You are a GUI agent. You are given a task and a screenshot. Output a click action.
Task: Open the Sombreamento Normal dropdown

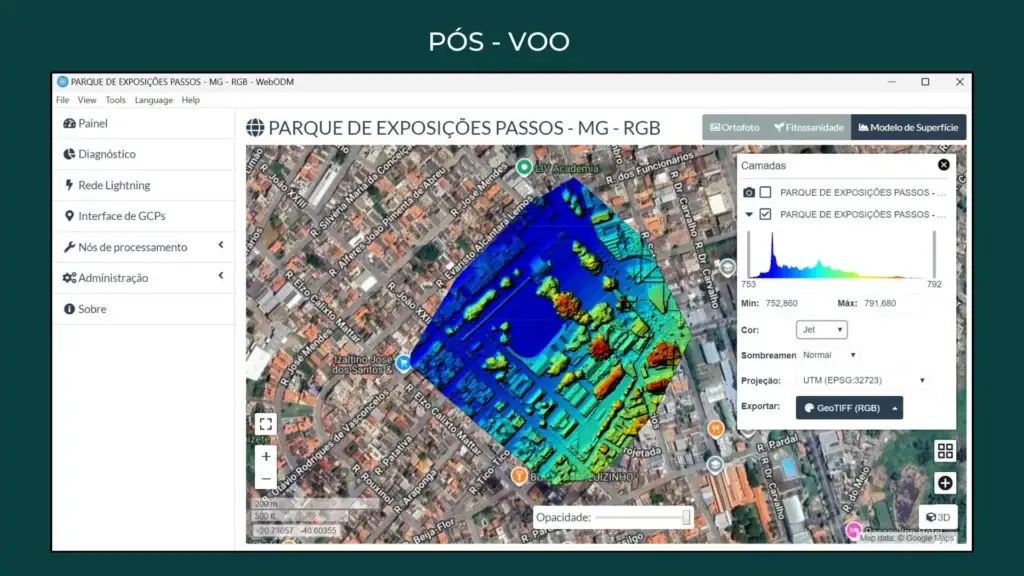coord(829,355)
